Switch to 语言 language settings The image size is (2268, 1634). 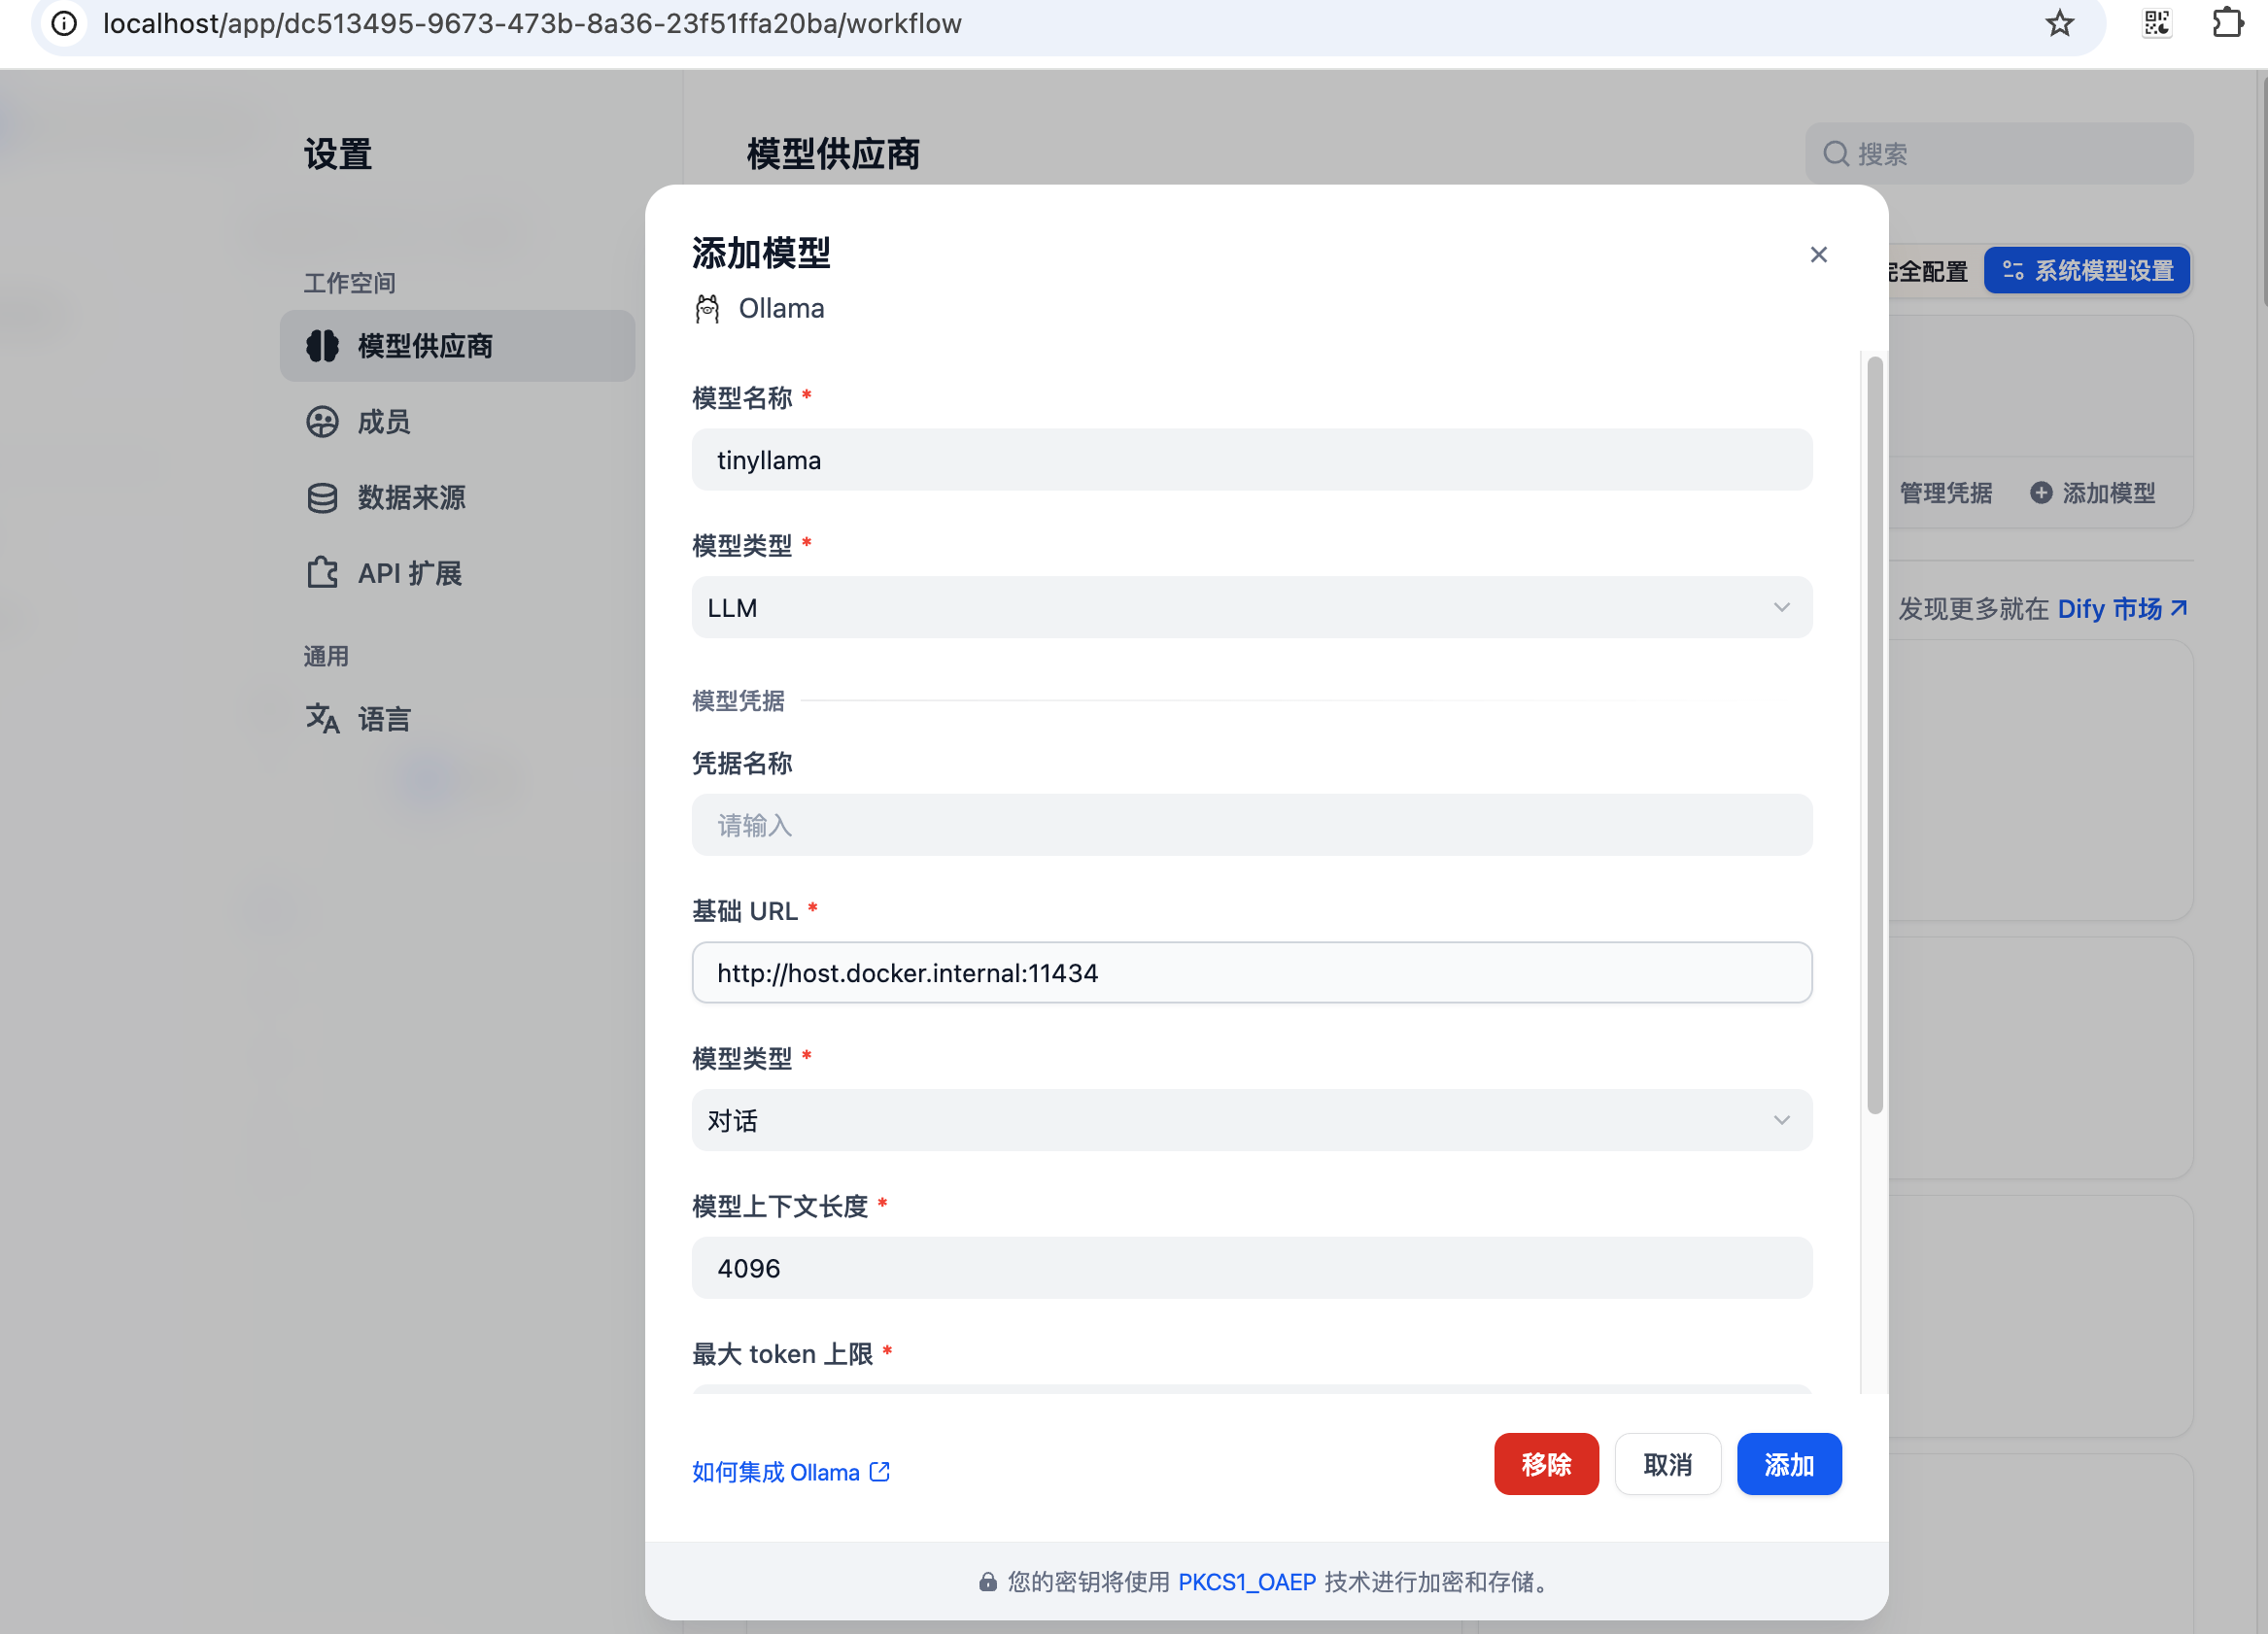[383, 719]
